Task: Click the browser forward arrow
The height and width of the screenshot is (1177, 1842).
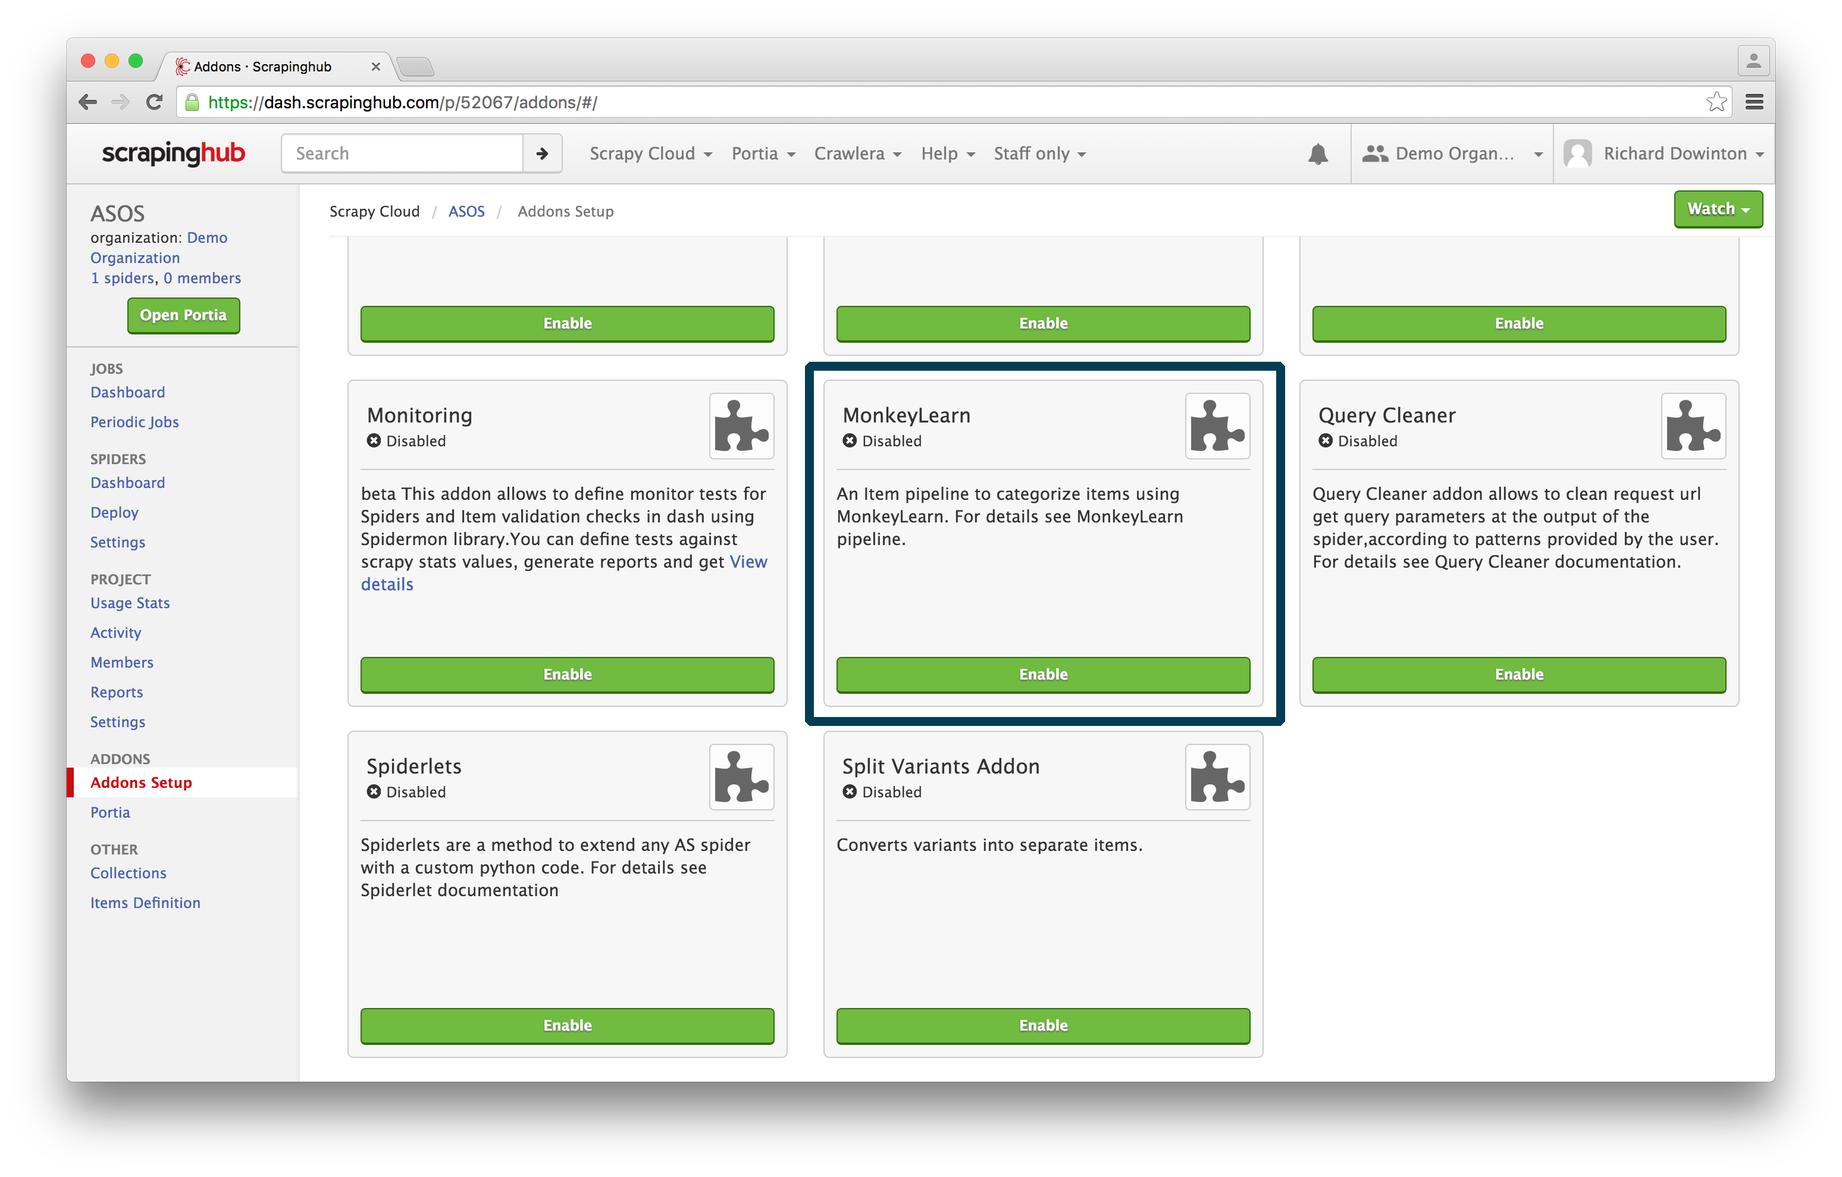Action: coord(120,102)
